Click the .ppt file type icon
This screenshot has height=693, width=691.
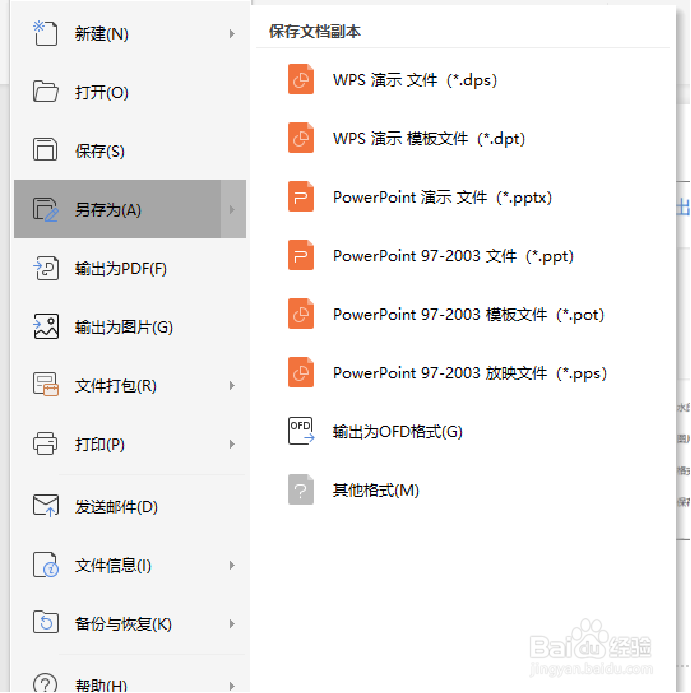pos(301,255)
